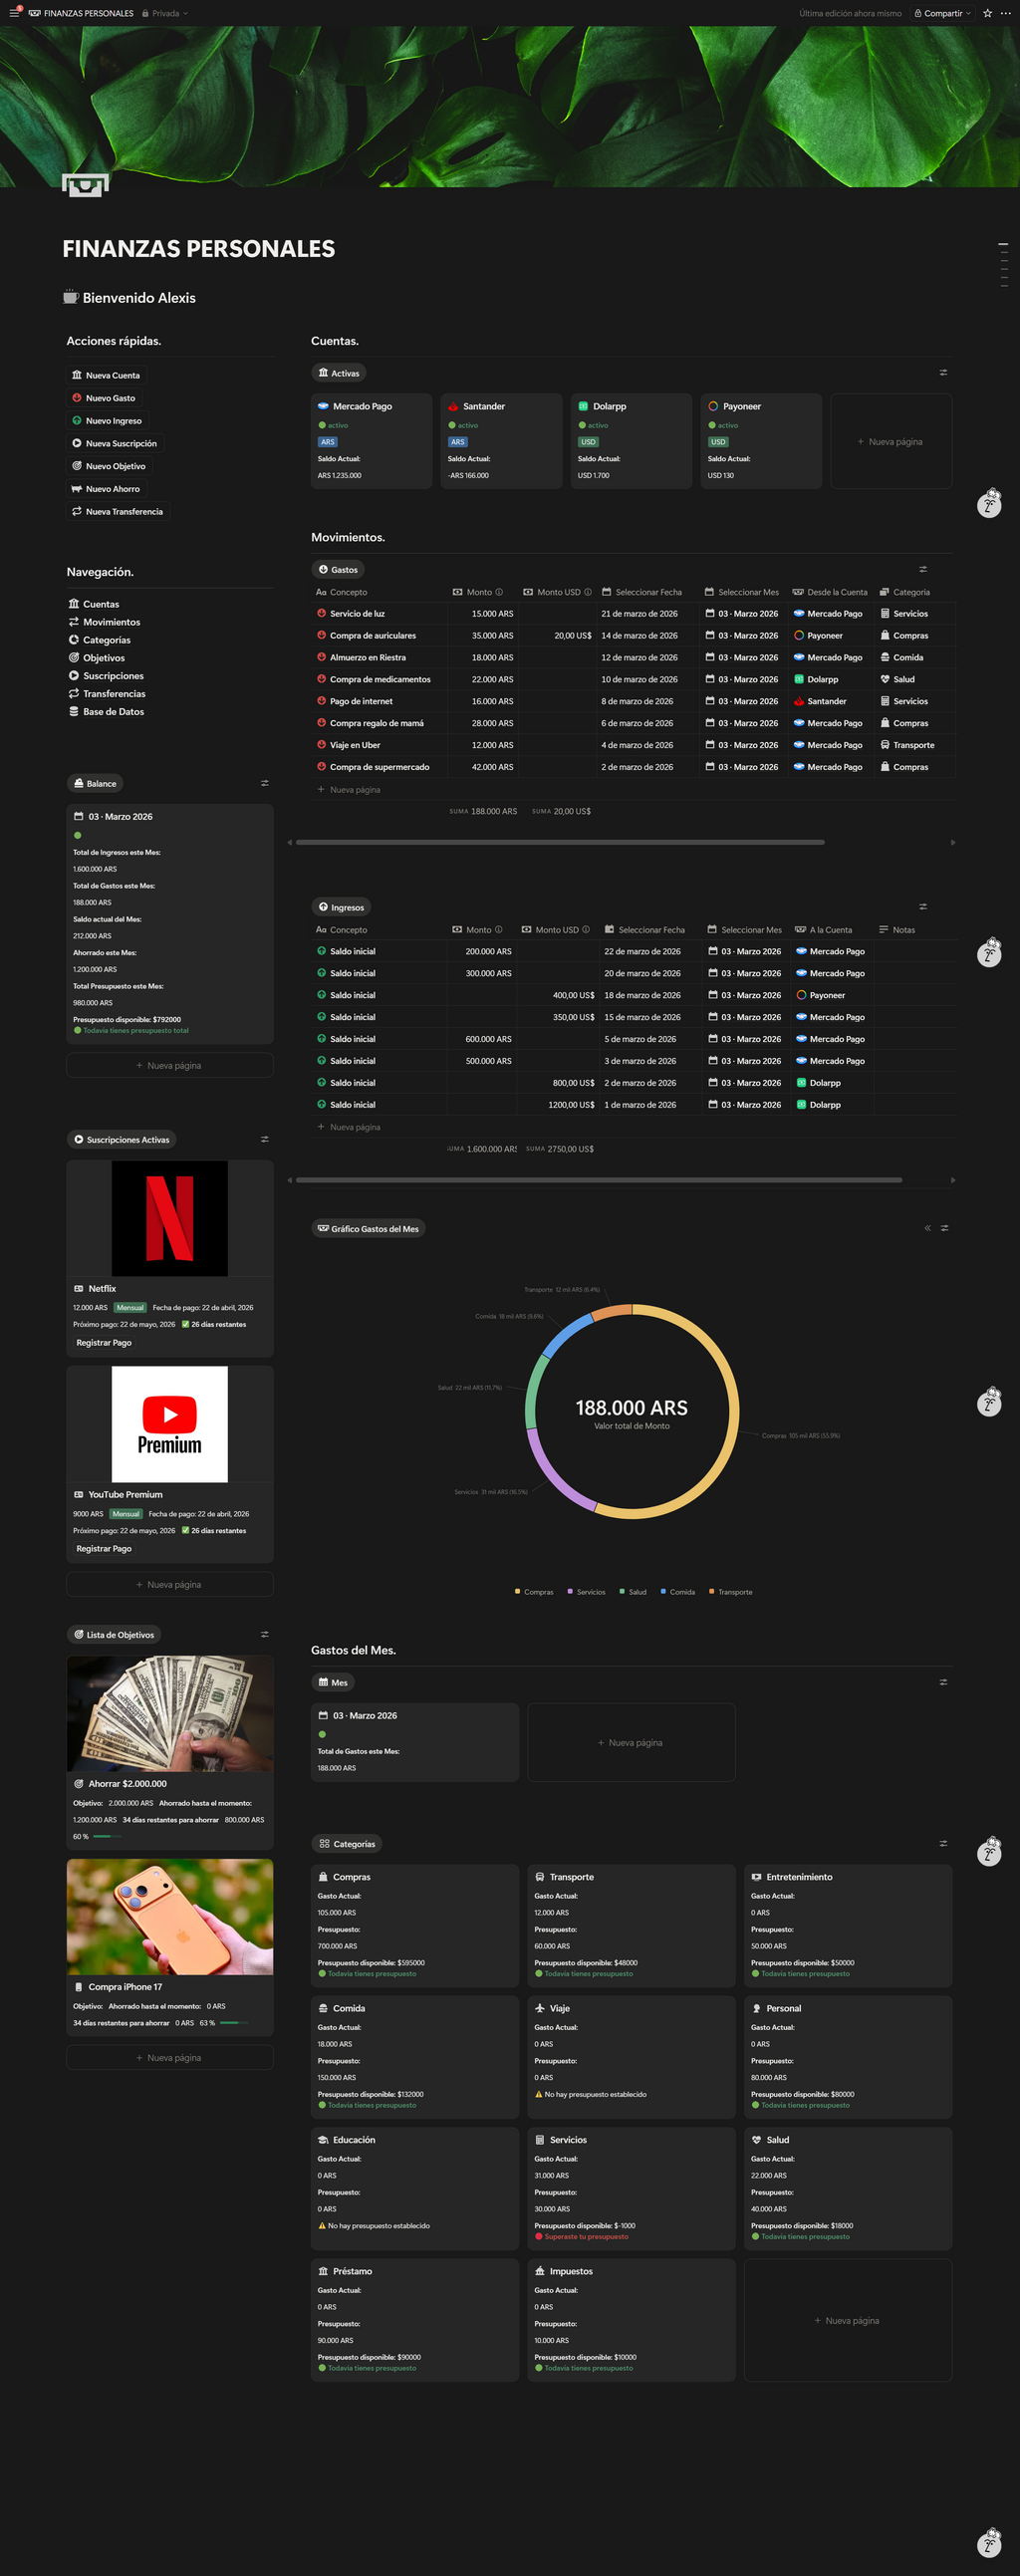The height and width of the screenshot is (2576, 1020).
Task: Select the Gráfico Gastos del Mes tab
Action: click(368, 1229)
